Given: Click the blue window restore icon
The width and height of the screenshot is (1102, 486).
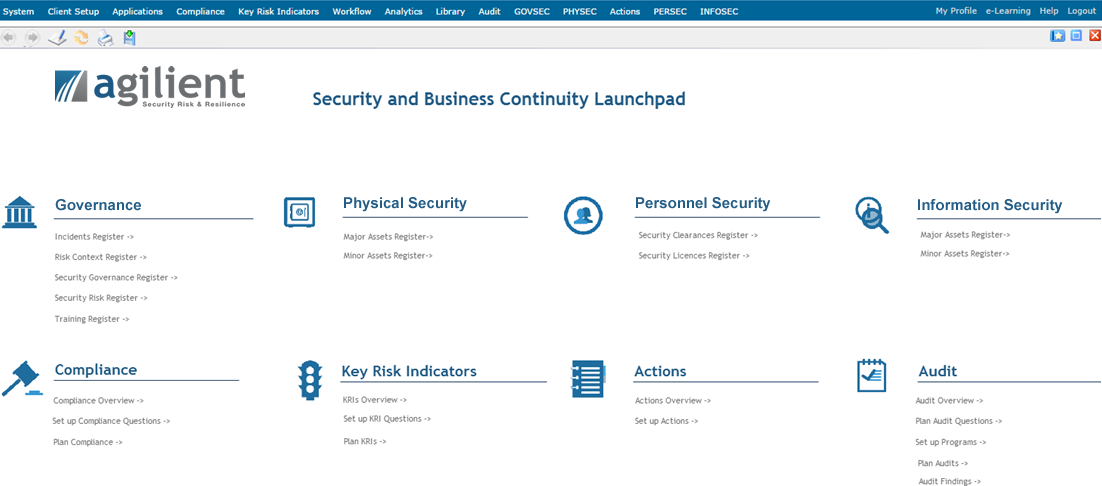Looking at the screenshot, I should [x=1076, y=36].
